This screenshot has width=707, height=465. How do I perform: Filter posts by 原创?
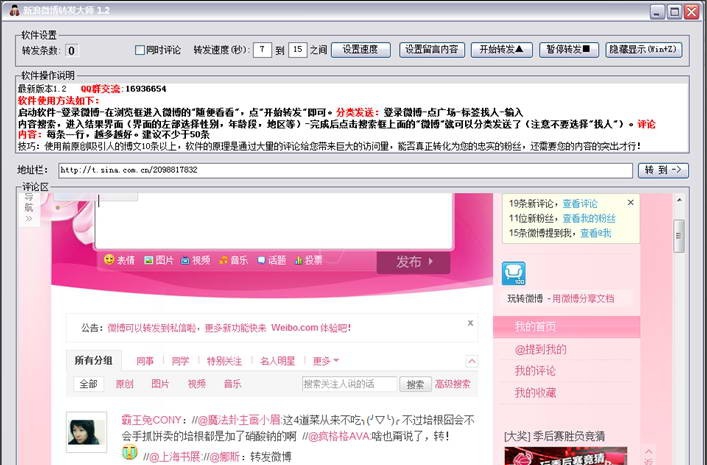(124, 384)
